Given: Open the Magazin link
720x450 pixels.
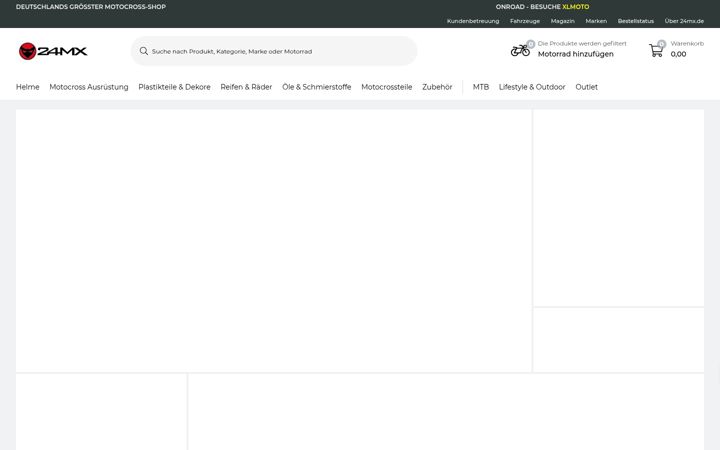Looking at the screenshot, I should [562, 21].
